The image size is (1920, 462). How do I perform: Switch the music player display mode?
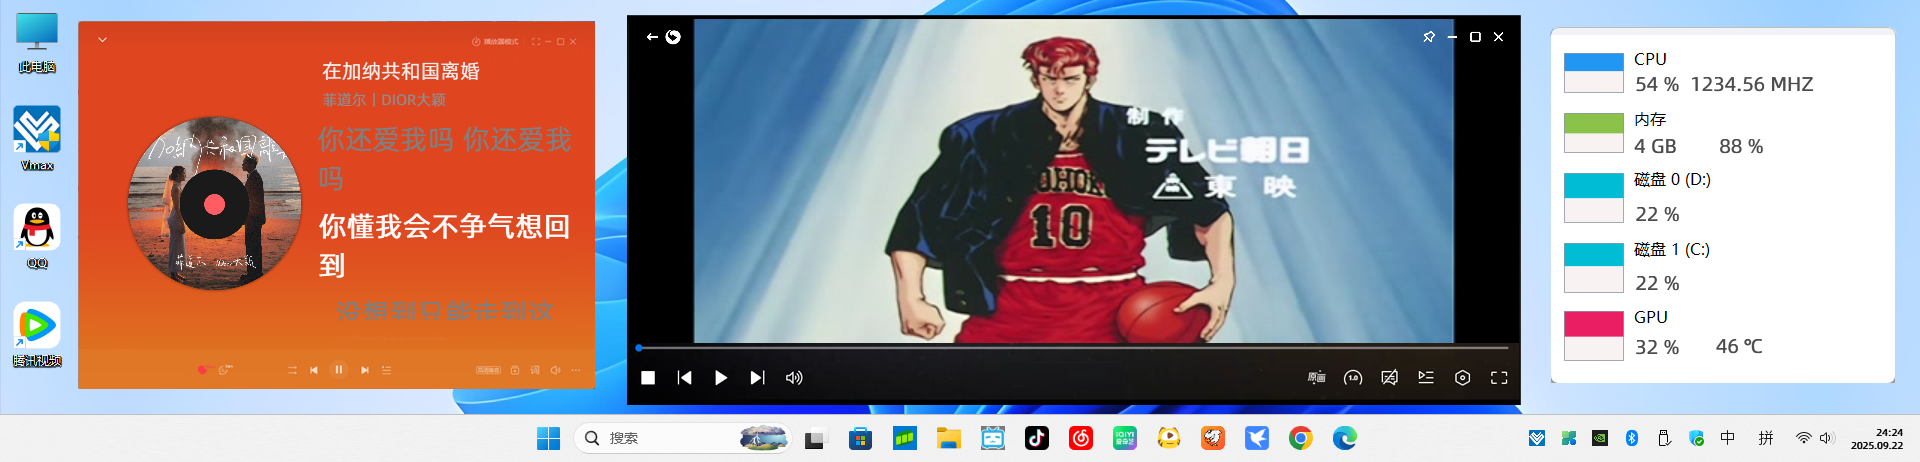pyautogui.click(x=495, y=41)
